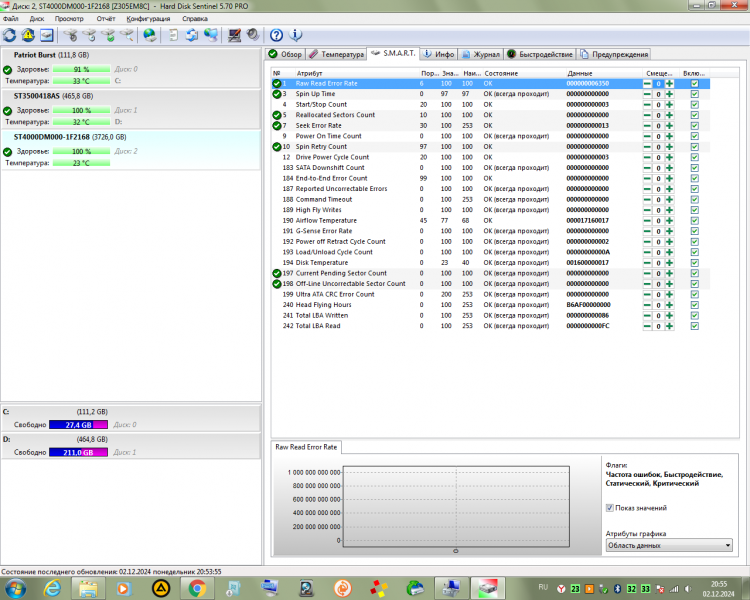Switch to the Быстродействие tab
Image resolution: width=750 pixels, height=600 pixels.
[x=540, y=54]
